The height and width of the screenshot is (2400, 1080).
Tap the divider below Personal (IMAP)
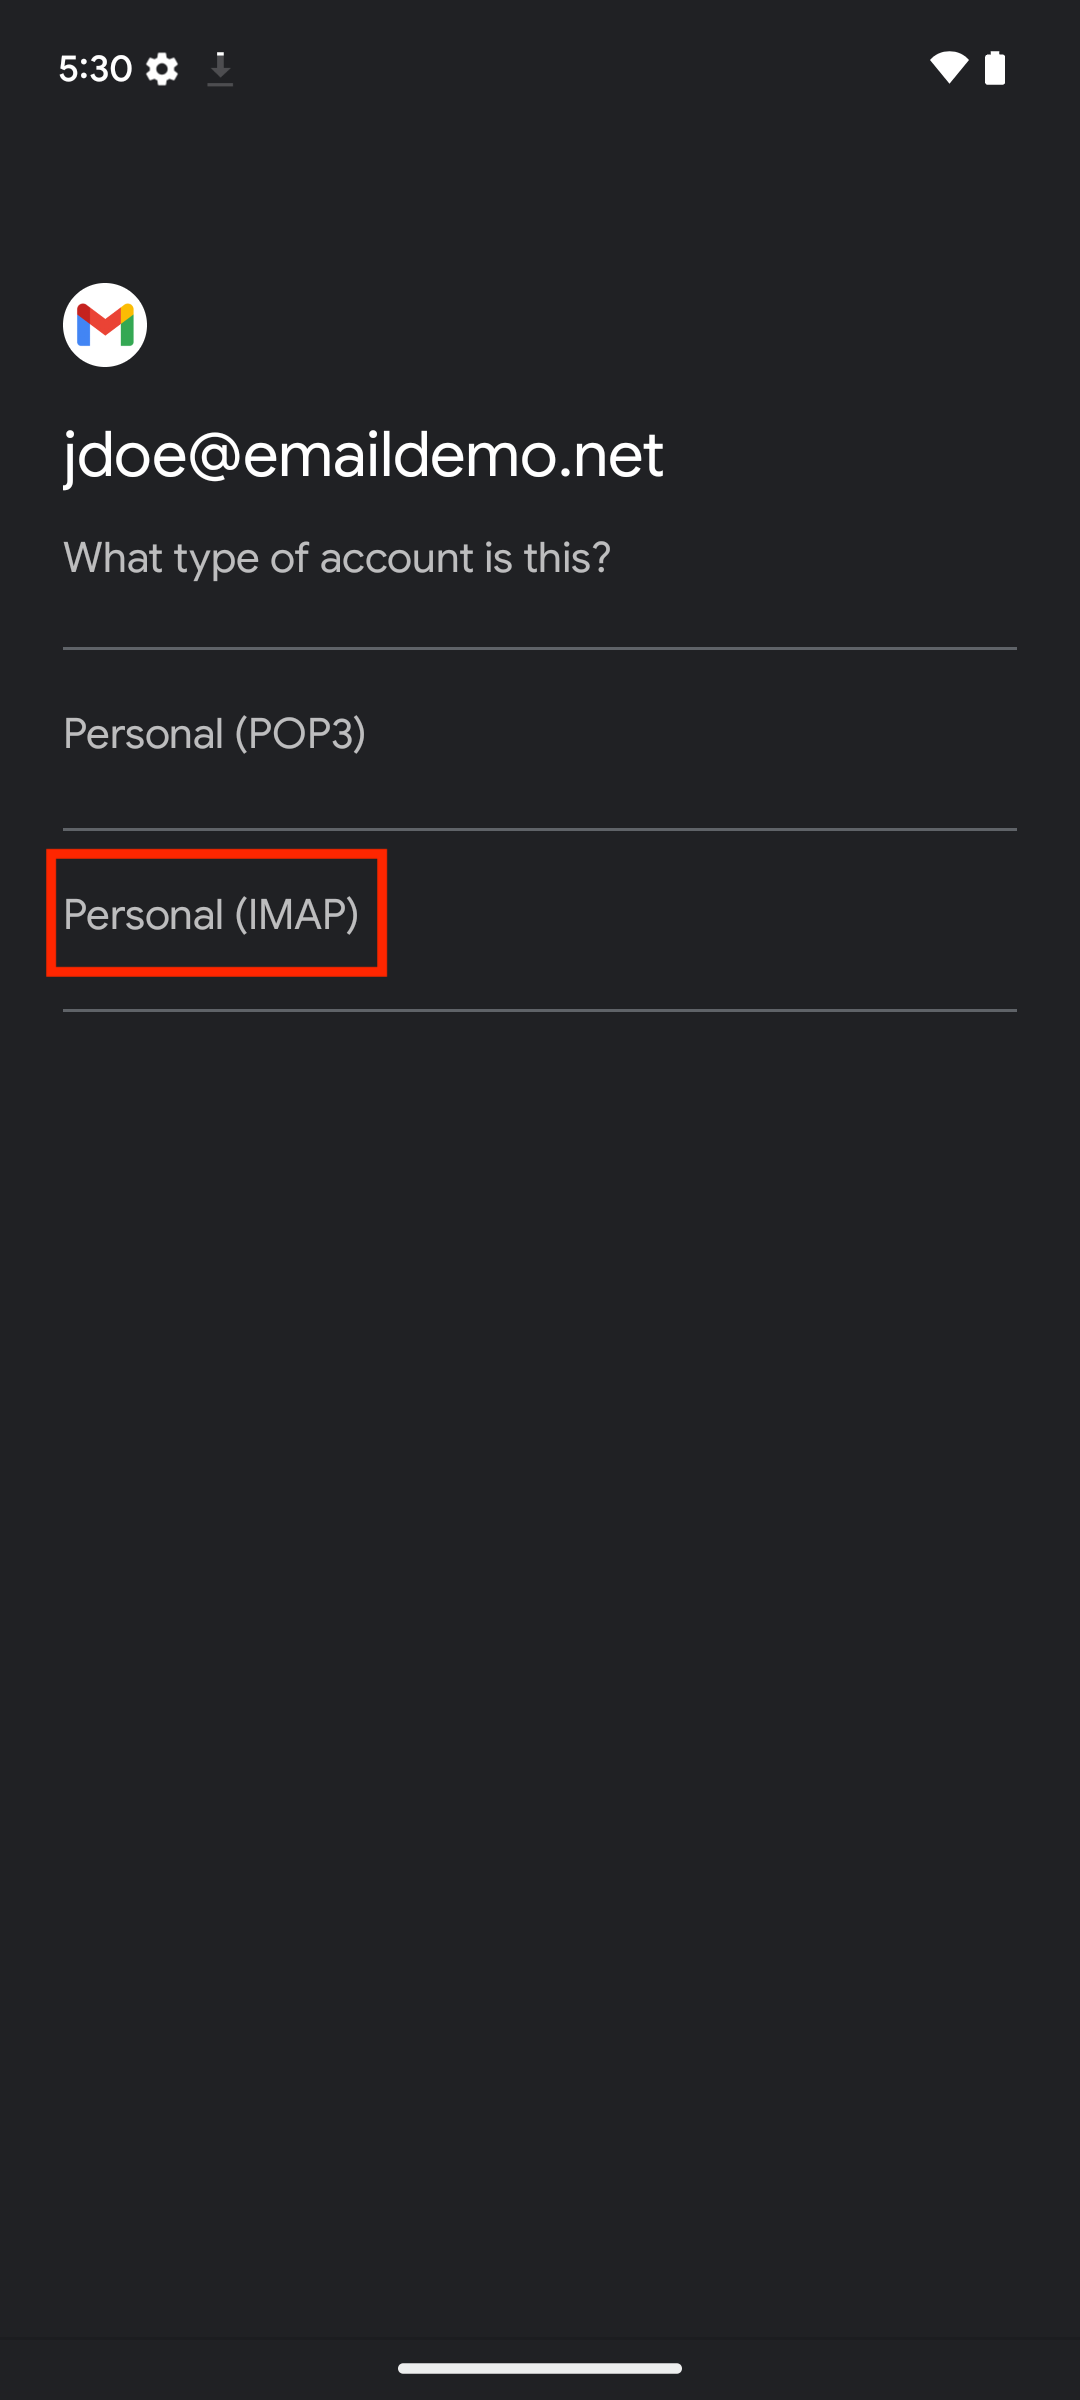pyautogui.click(x=540, y=1010)
